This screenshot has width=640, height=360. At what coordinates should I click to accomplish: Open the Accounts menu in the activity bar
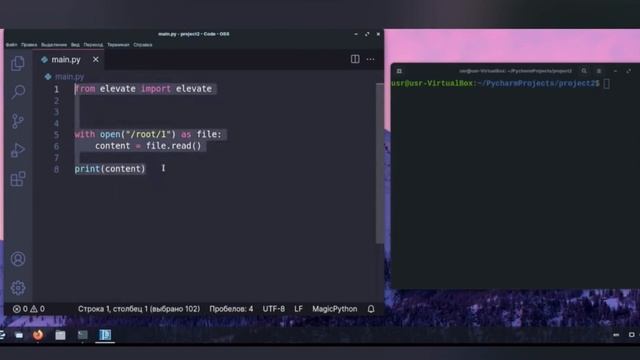(x=18, y=259)
